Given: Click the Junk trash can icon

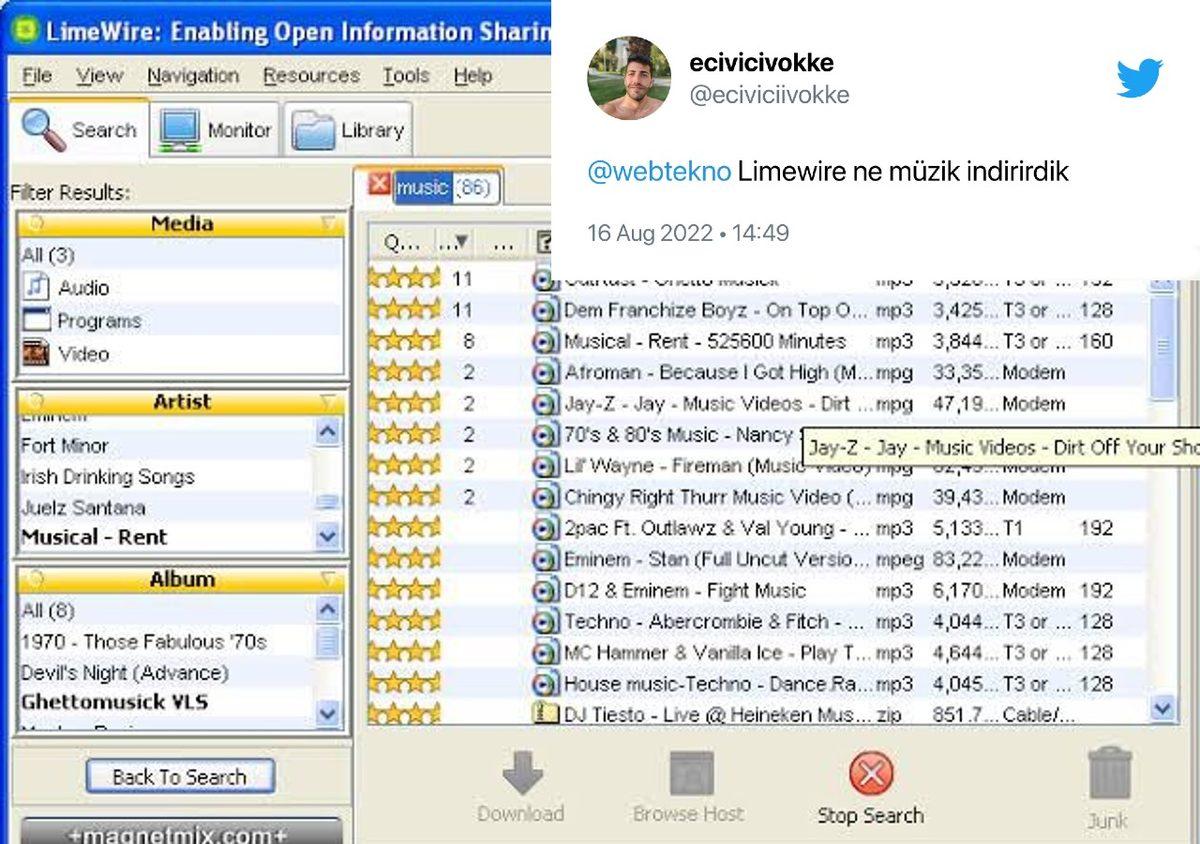Looking at the screenshot, I should [1108, 773].
